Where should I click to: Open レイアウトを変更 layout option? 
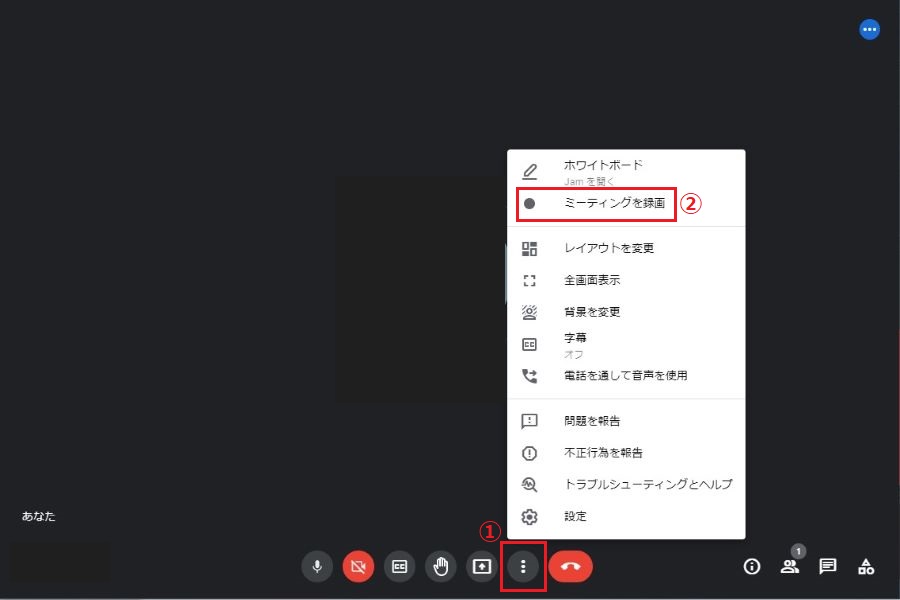pos(608,248)
